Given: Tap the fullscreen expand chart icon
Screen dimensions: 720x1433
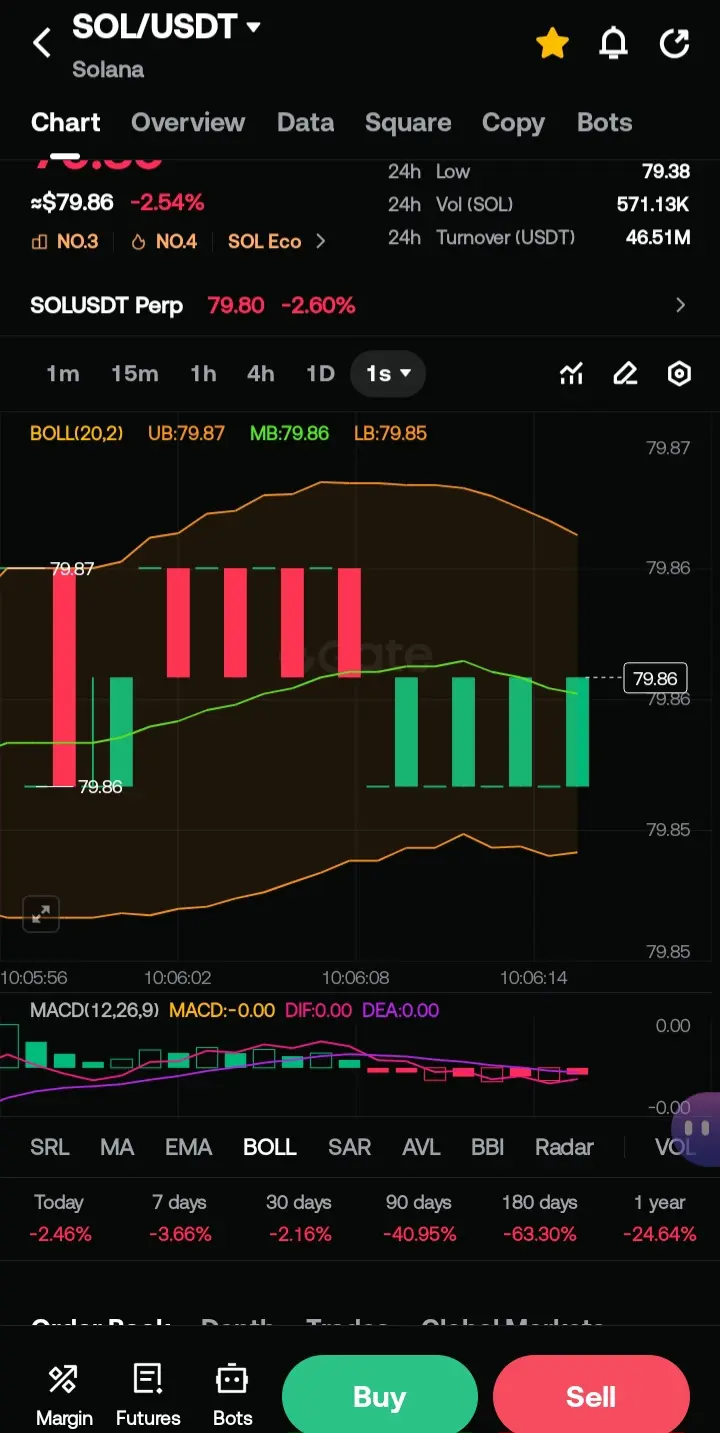Looking at the screenshot, I should [x=41, y=914].
